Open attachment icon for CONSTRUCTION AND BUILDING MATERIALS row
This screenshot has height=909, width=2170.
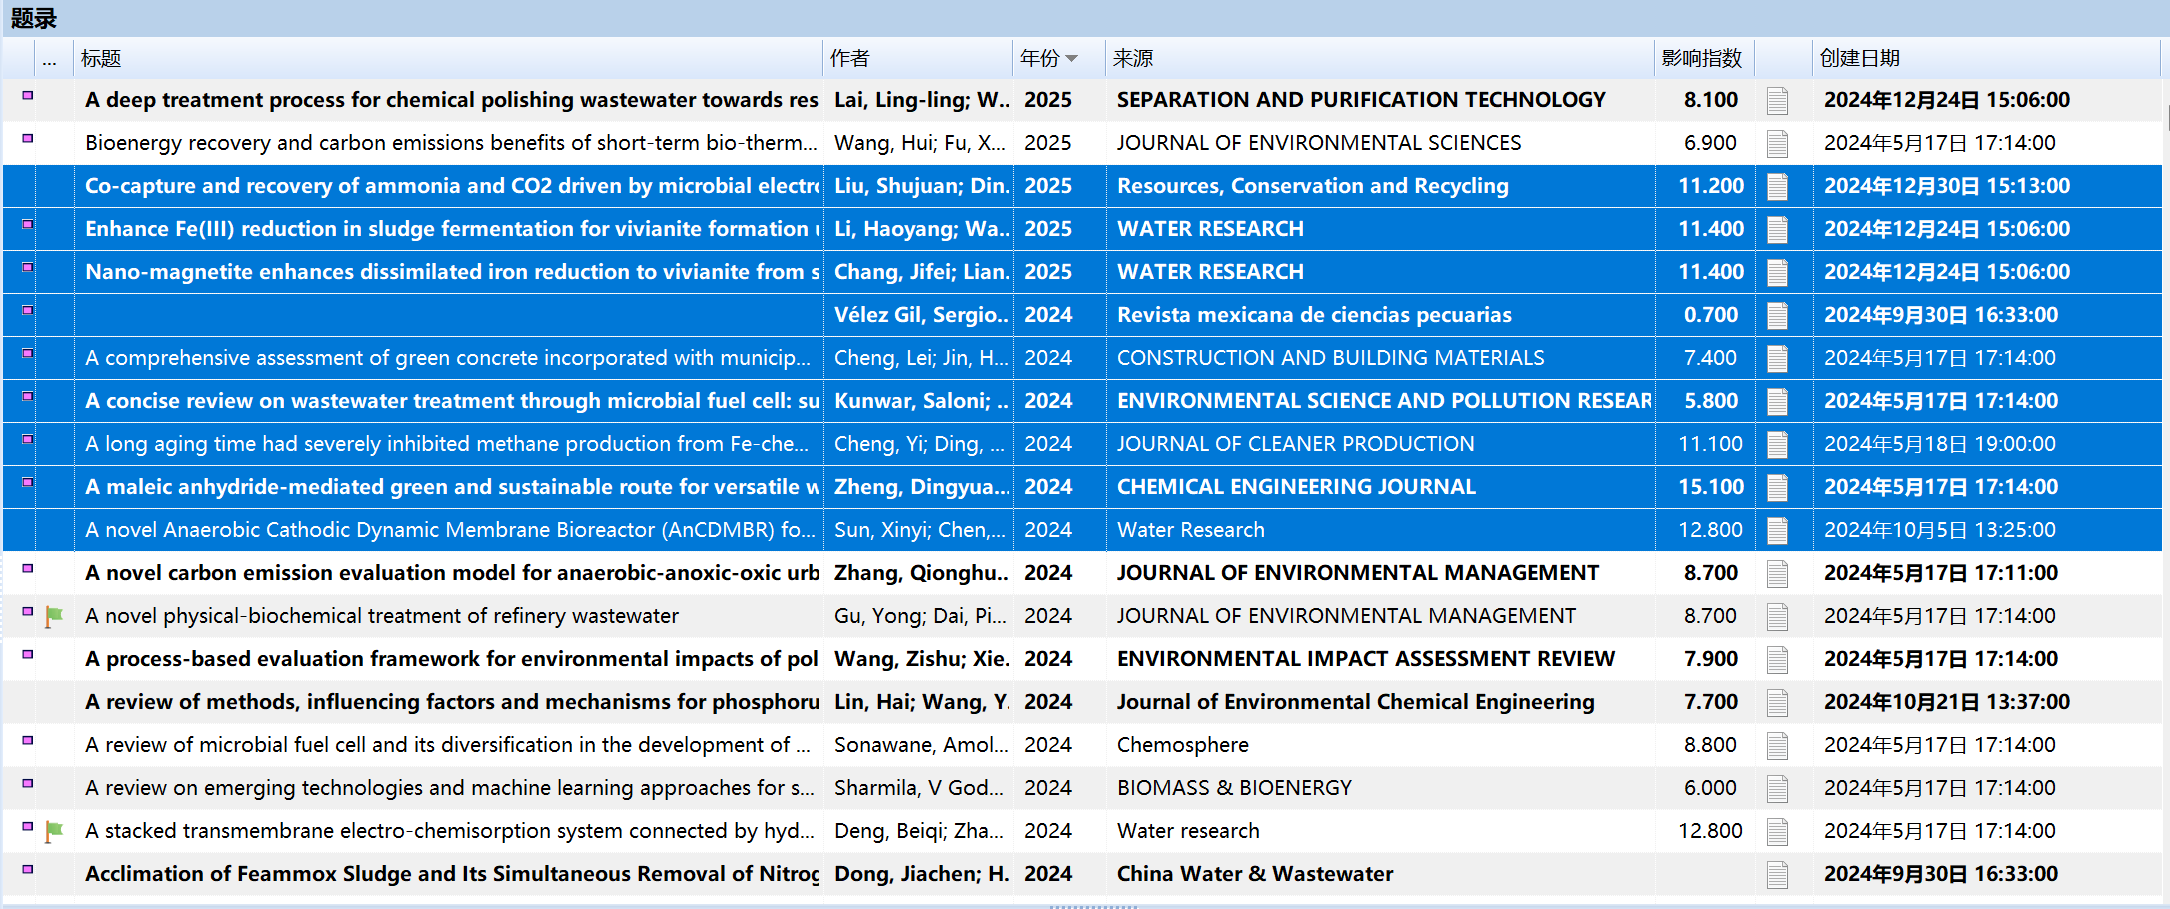1777,359
